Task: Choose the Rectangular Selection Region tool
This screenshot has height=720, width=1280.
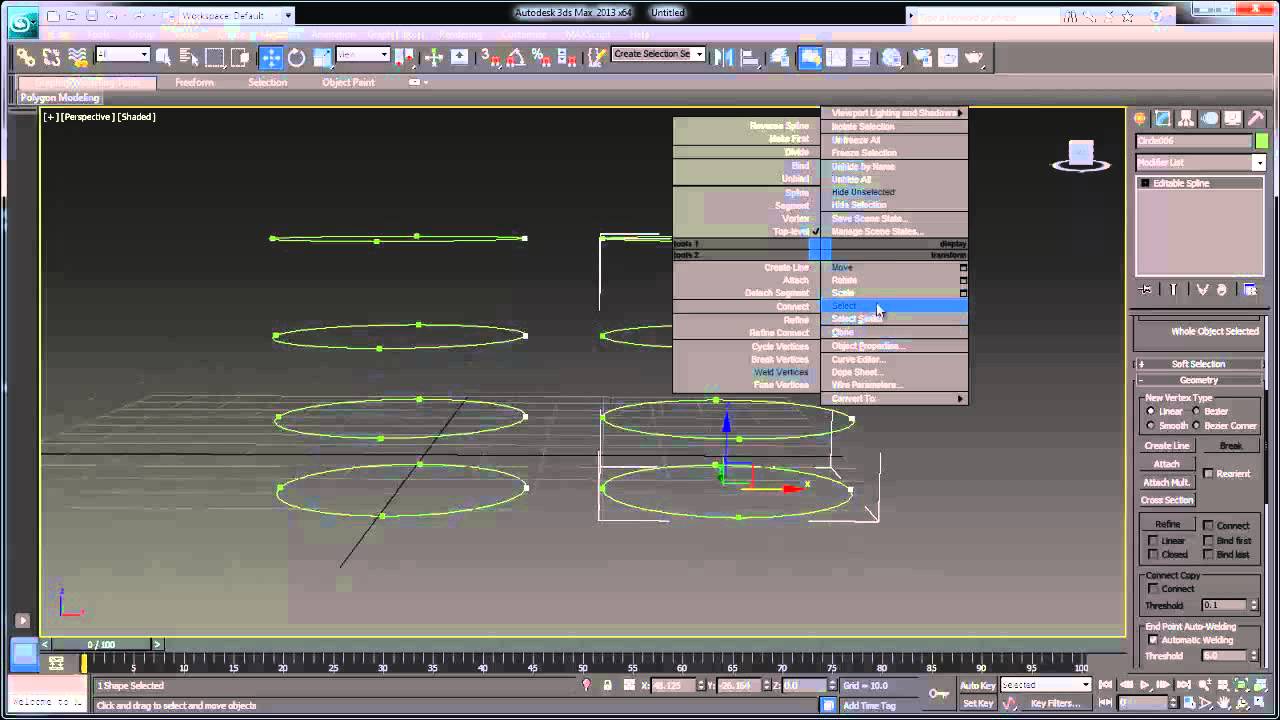Action: tap(214, 58)
